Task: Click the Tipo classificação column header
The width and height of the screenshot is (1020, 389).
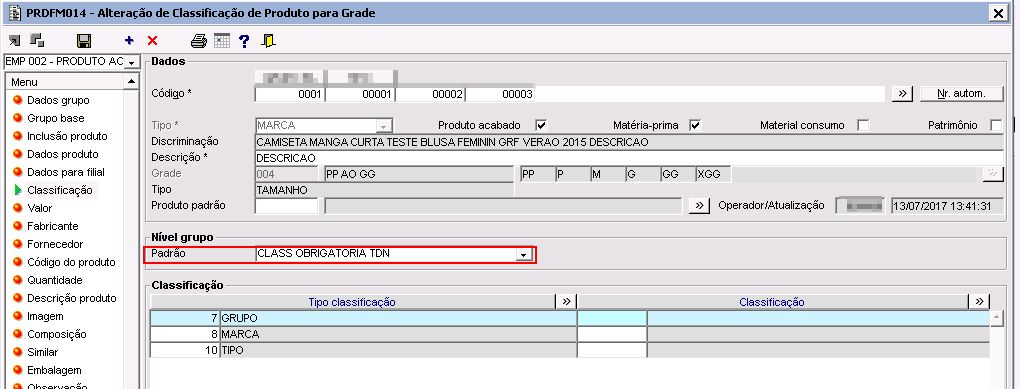Action: pos(352,302)
